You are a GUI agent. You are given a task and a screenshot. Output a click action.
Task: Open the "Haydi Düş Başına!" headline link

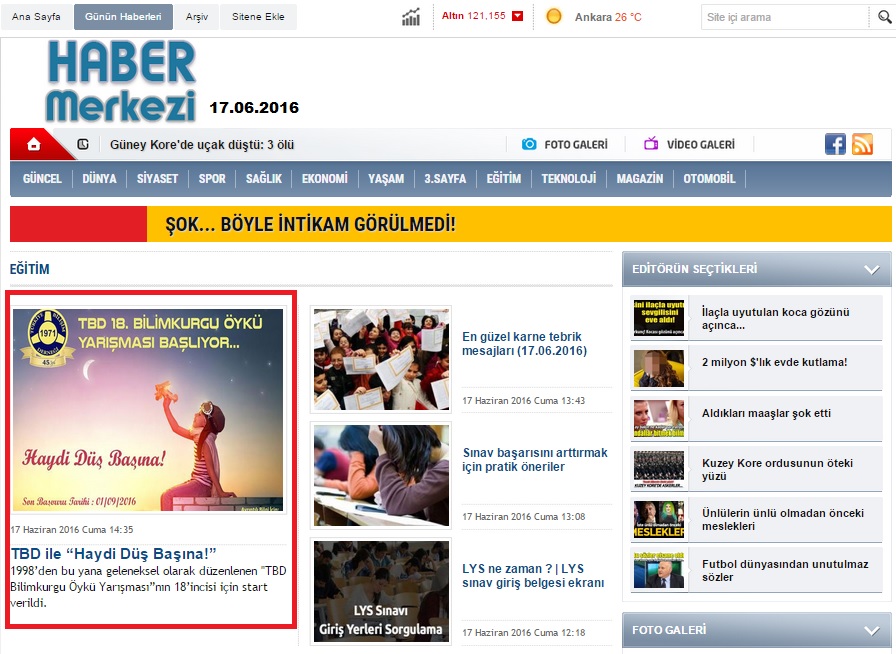114,553
